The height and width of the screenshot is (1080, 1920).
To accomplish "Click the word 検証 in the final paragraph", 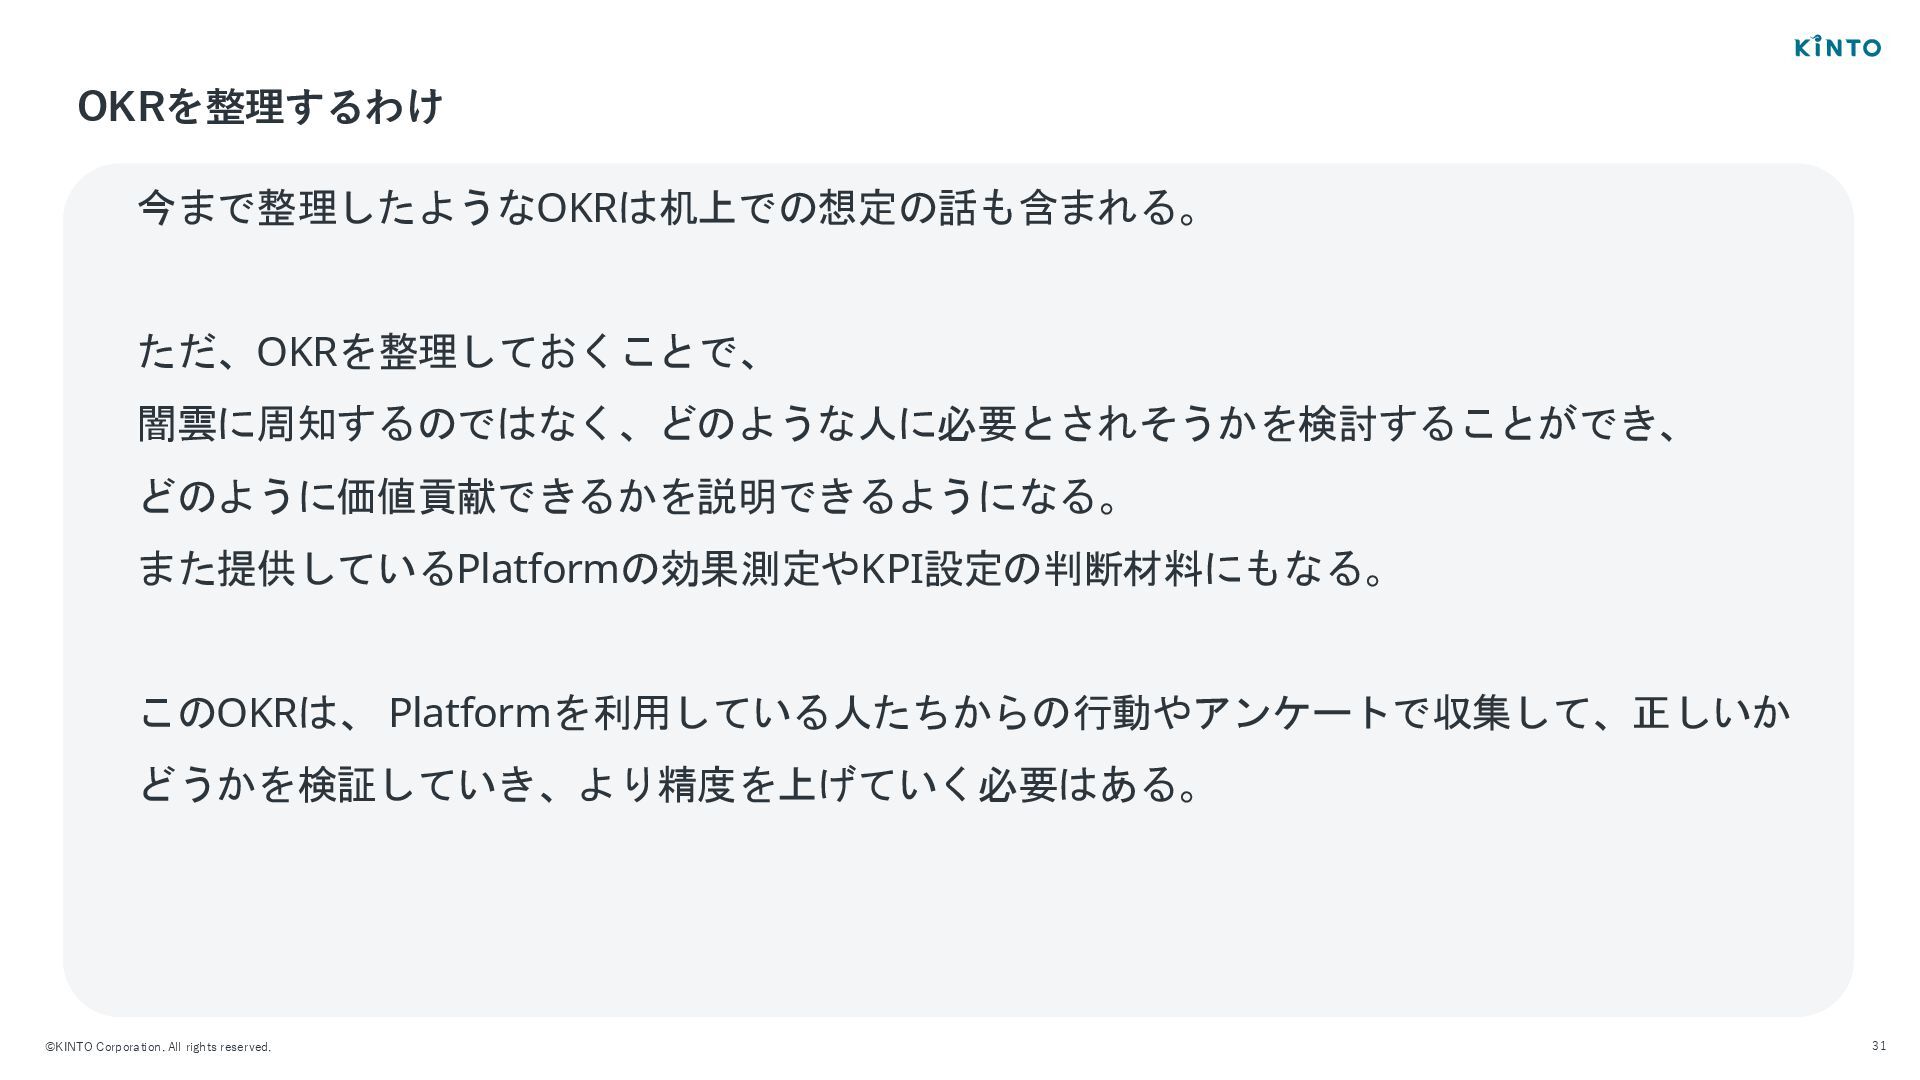I will pyautogui.click(x=338, y=784).
